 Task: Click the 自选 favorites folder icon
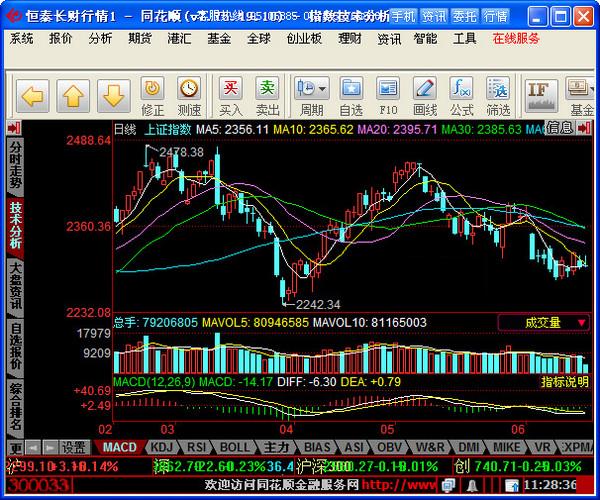pos(351,89)
